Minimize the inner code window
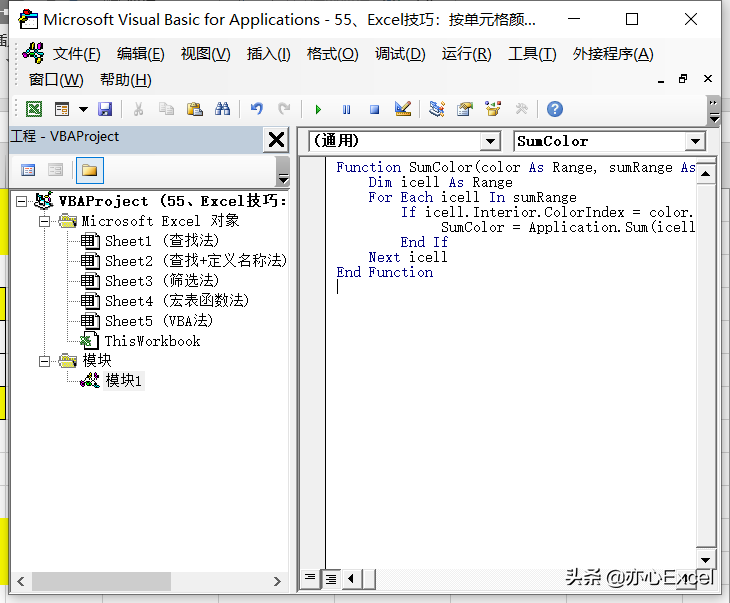 661,80
